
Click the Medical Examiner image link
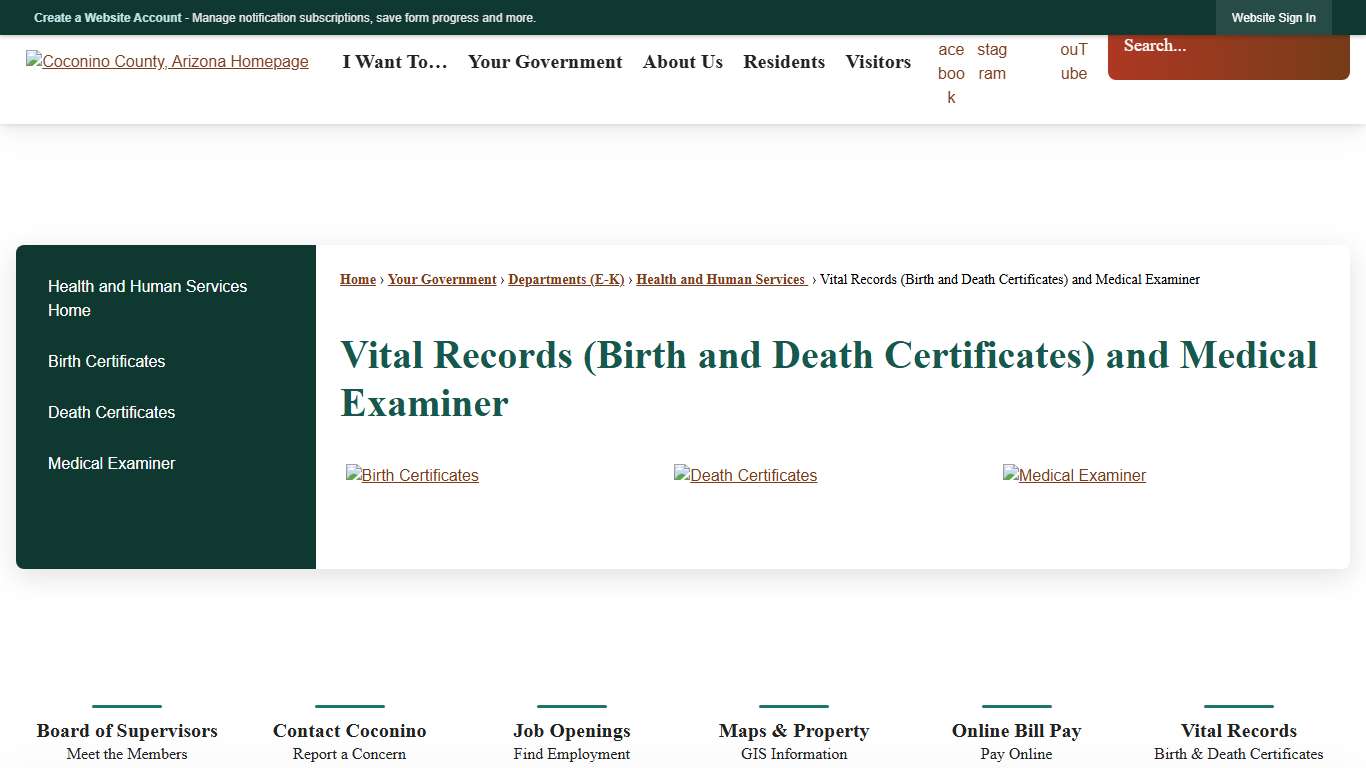(x=1074, y=475)
